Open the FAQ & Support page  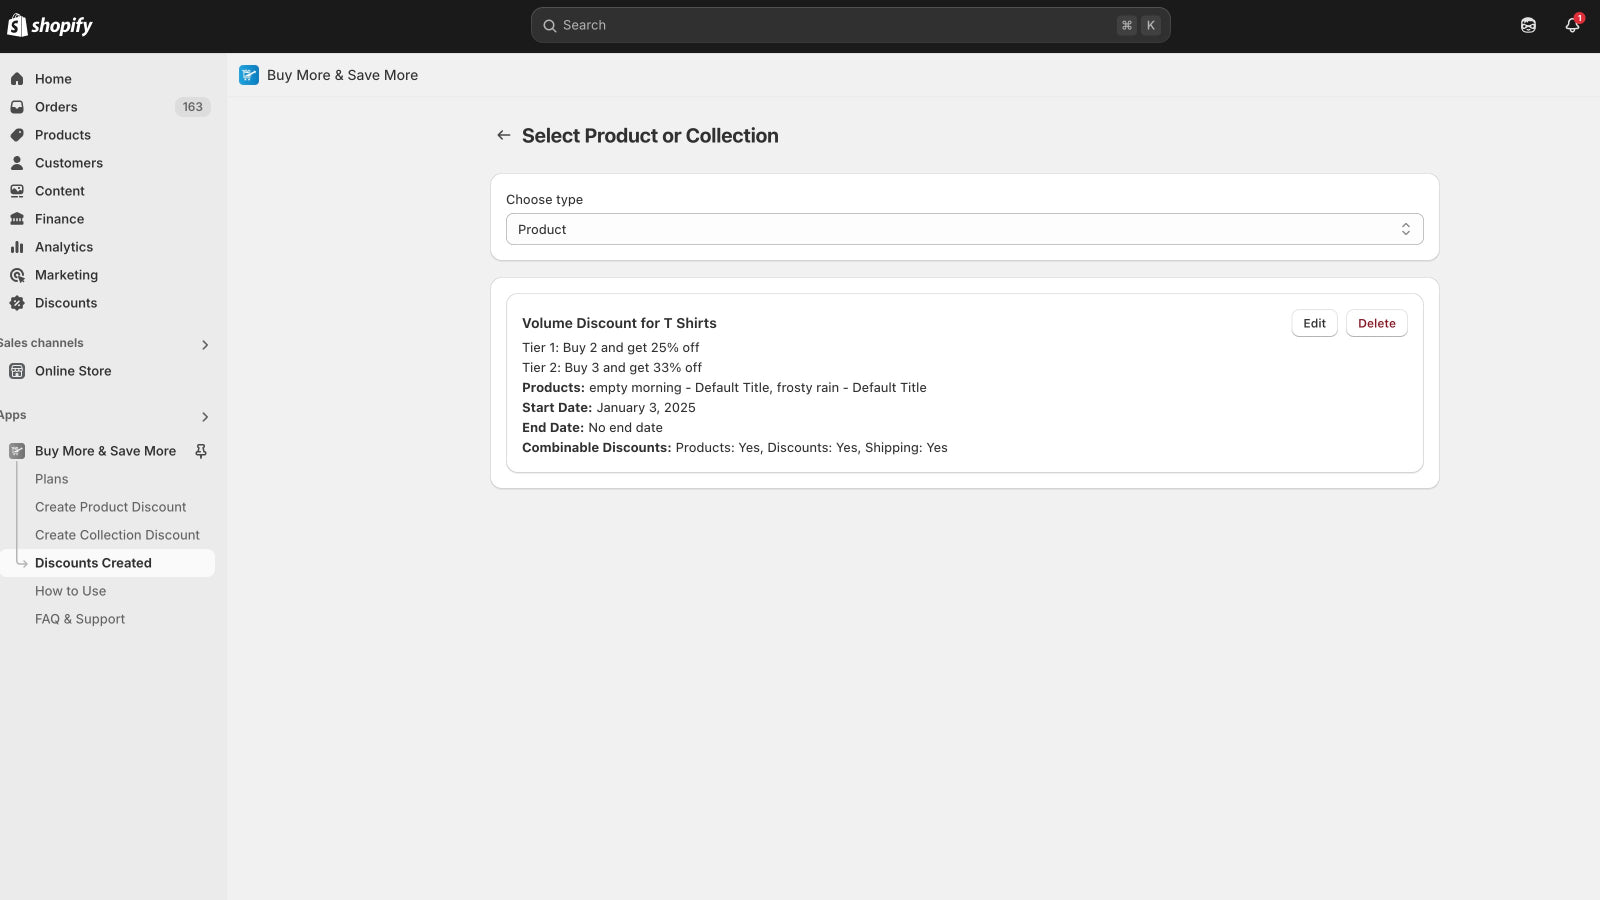pyautogui.click(x=80, y=619)
